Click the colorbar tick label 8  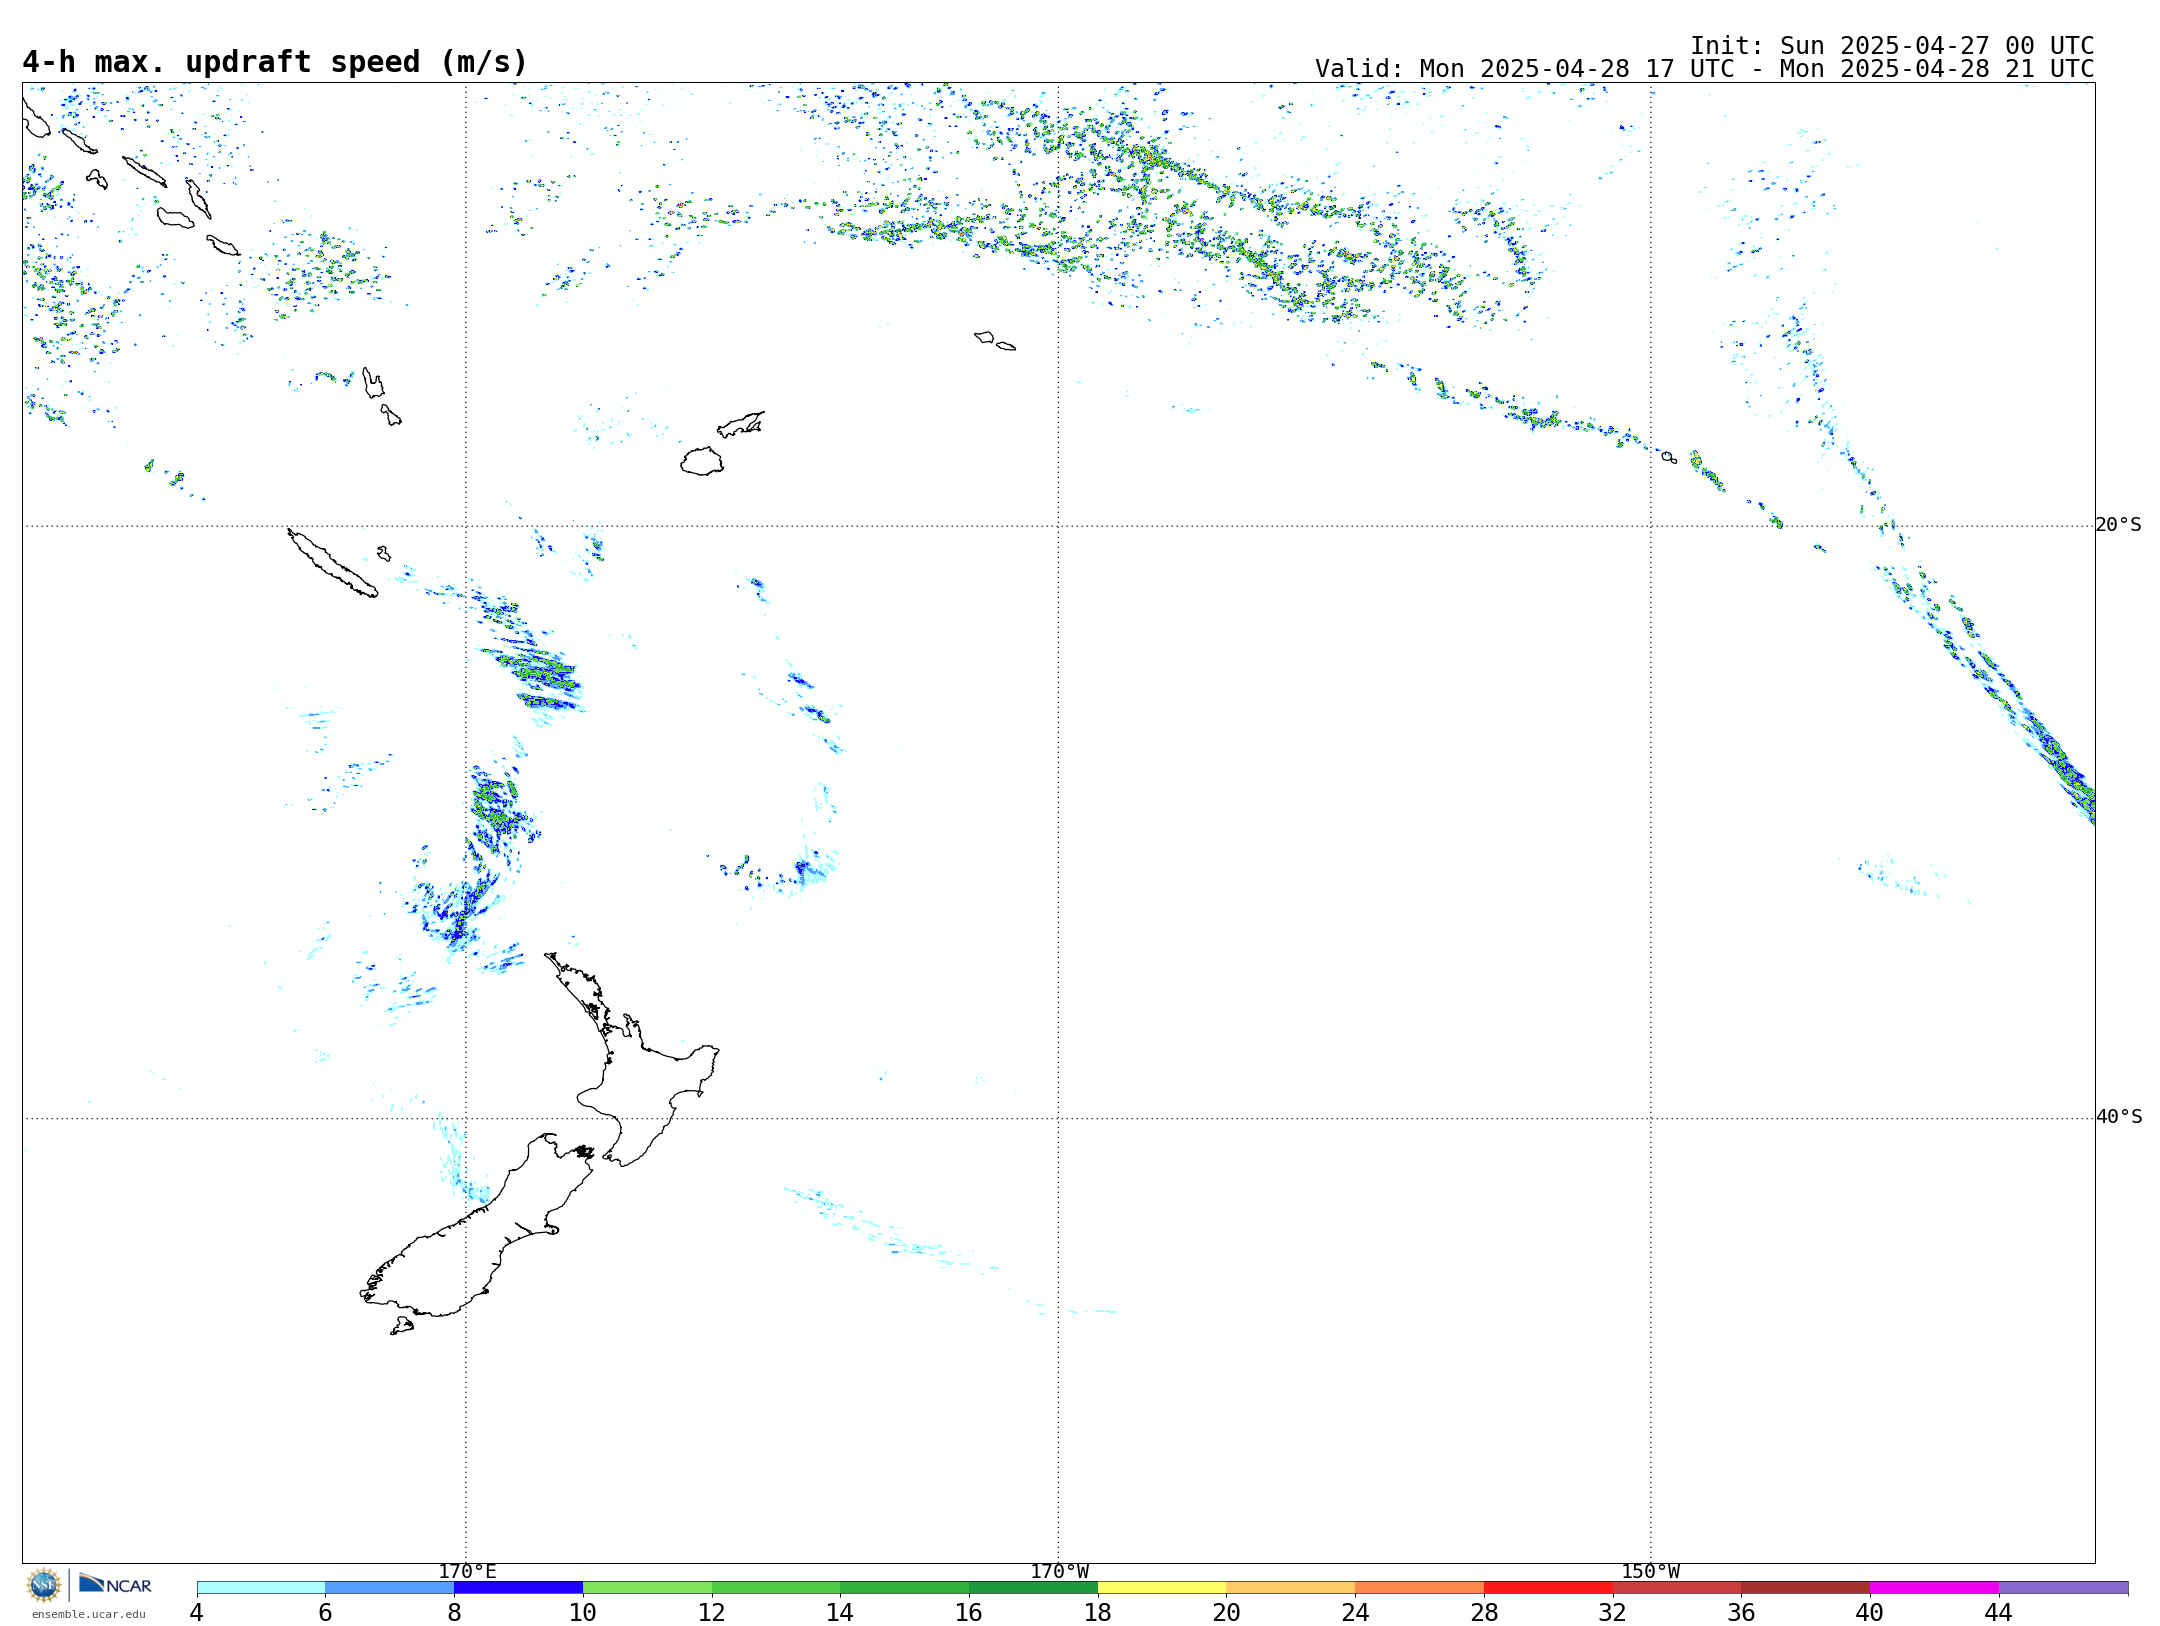click(x=454, y=1613)
